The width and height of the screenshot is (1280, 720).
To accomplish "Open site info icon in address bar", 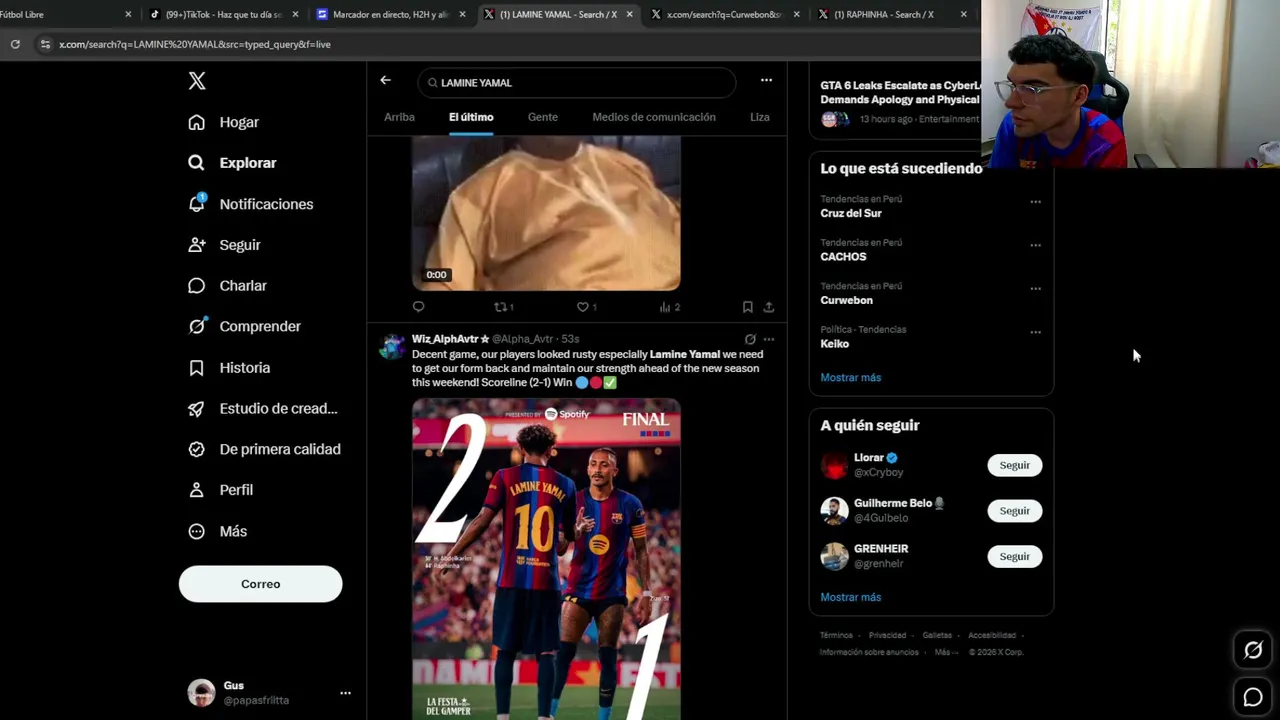I will 45,44.
